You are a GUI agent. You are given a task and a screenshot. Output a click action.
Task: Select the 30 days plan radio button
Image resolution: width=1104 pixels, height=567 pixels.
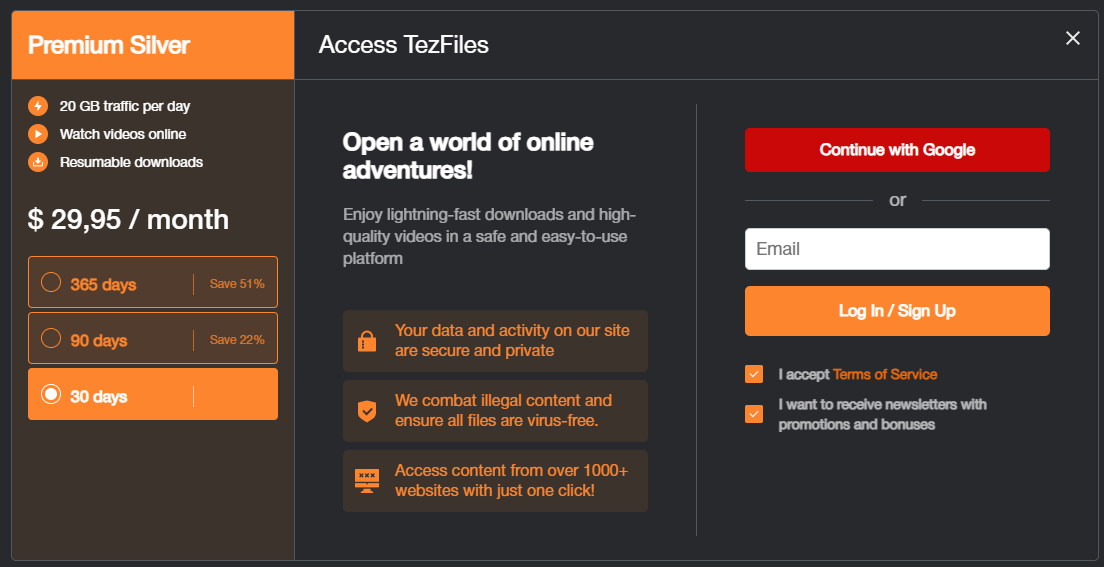pos(51,394)
